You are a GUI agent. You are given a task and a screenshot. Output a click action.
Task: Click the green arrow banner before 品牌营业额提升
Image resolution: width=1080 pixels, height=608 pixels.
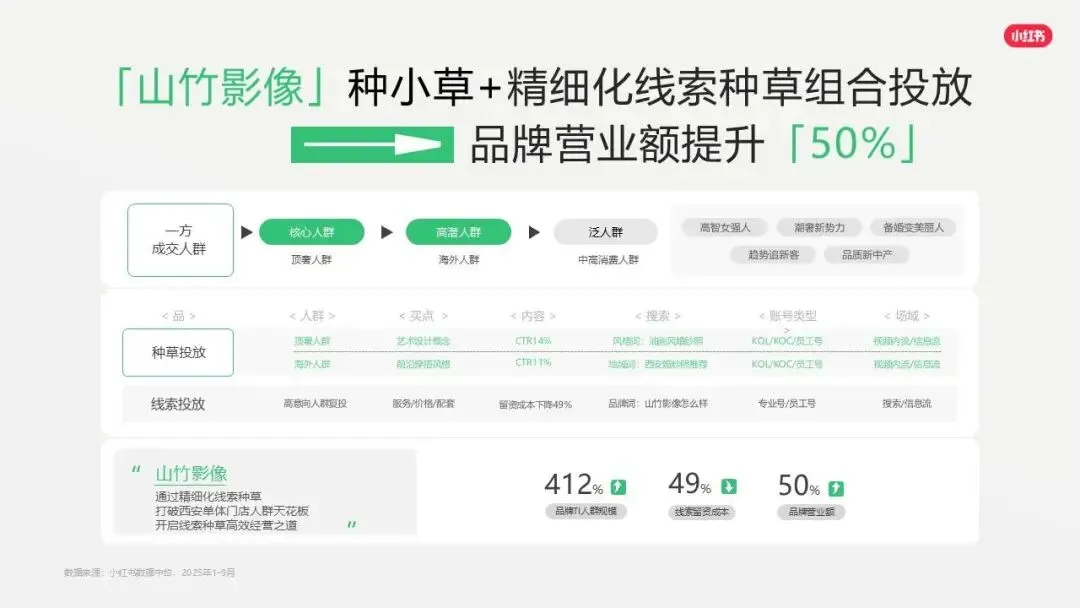click(372, 145)
